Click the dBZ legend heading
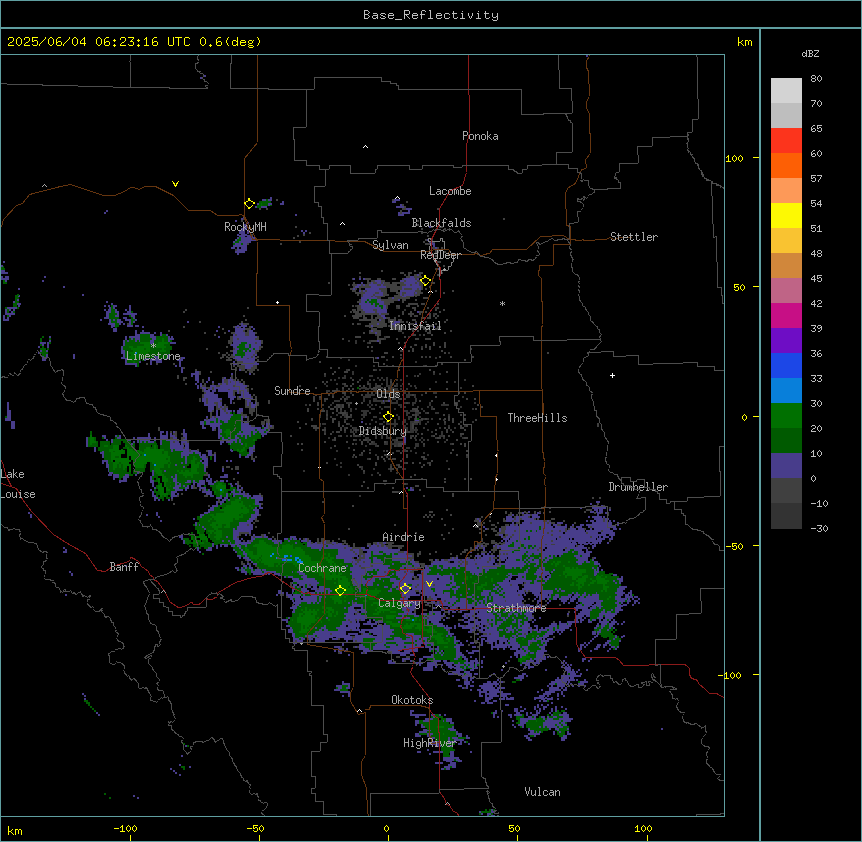862x842 pixels. click(x=810, y=54)
